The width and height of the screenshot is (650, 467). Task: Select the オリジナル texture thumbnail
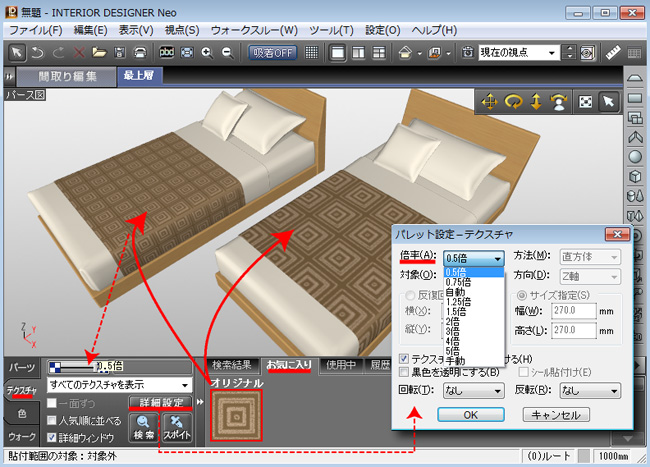coord(238,417)
